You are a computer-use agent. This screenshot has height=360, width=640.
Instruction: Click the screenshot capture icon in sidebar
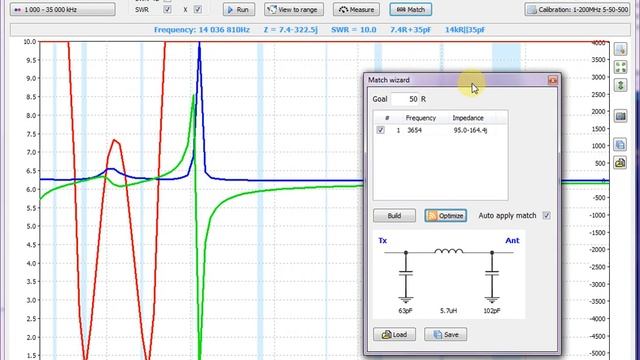click(x=620, y=116)
